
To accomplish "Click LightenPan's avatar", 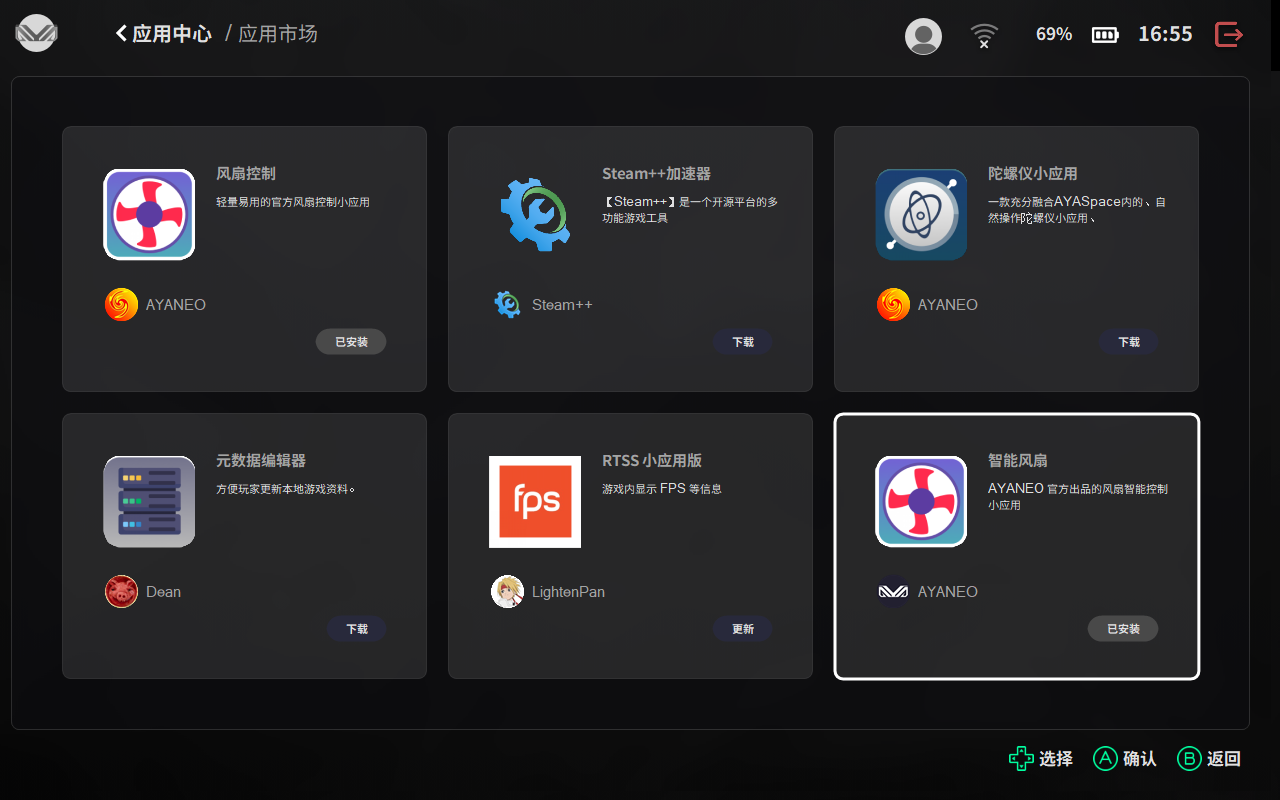I will (x=507, y=591).
